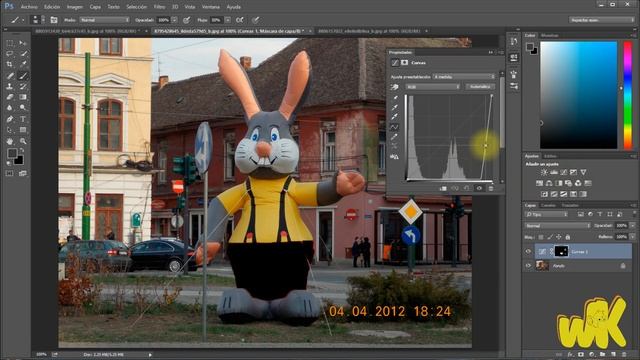Open the layer filter Tipo dropdown
Screen dimensions: 640x360
pyautogui.click(x=547, y=214)
